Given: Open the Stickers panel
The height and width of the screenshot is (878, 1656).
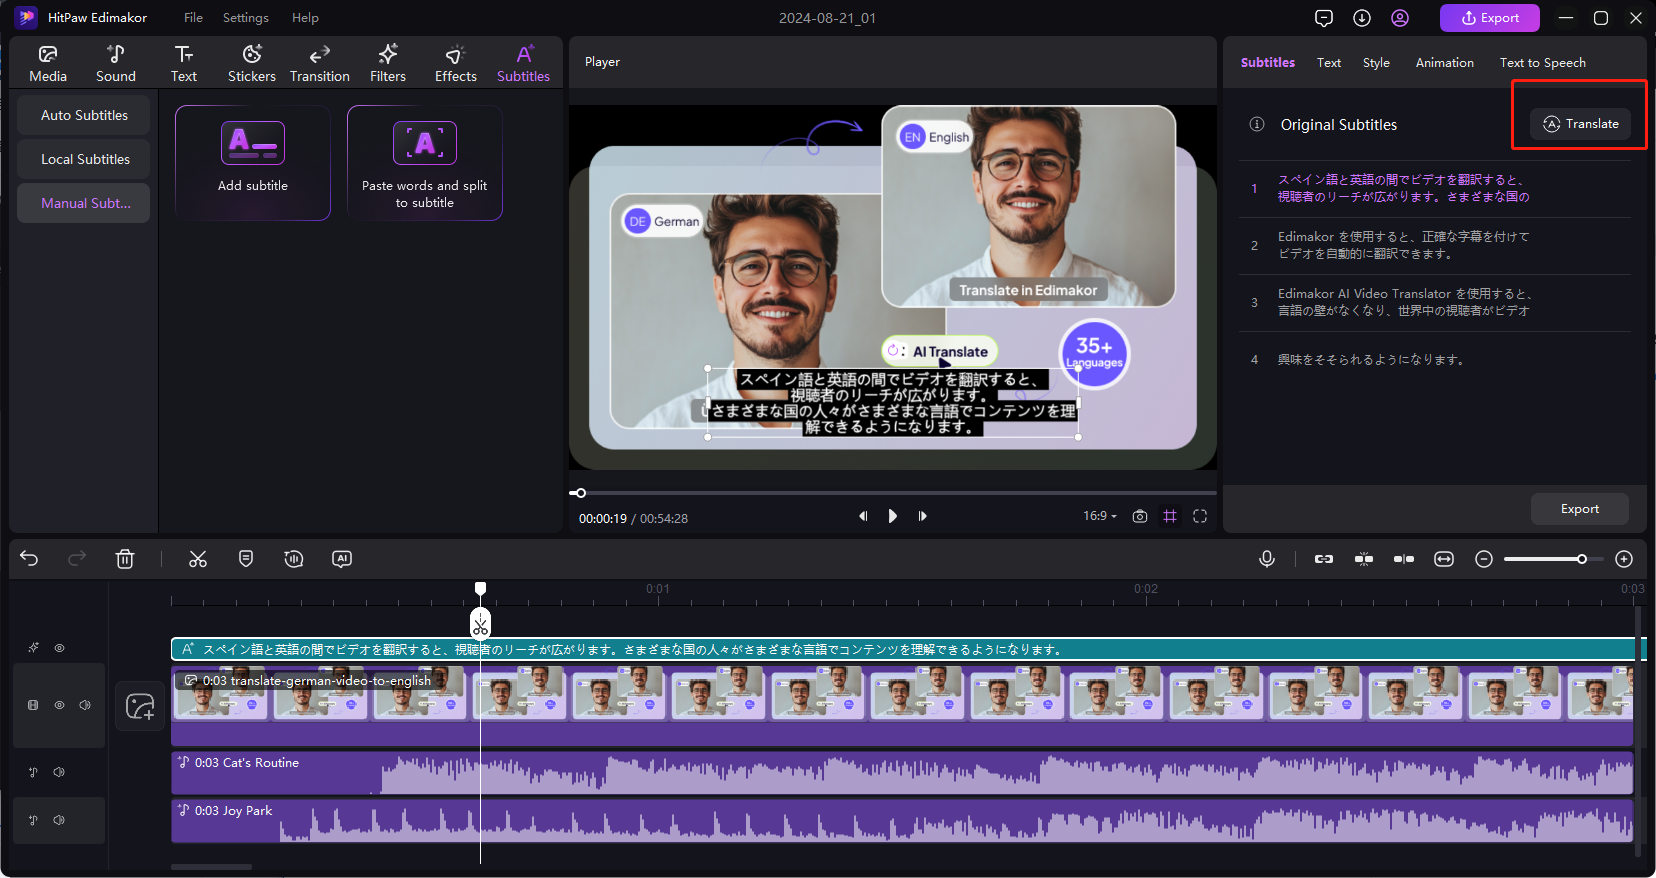Looking at the screenshot, I should click(x=252, y=63).
